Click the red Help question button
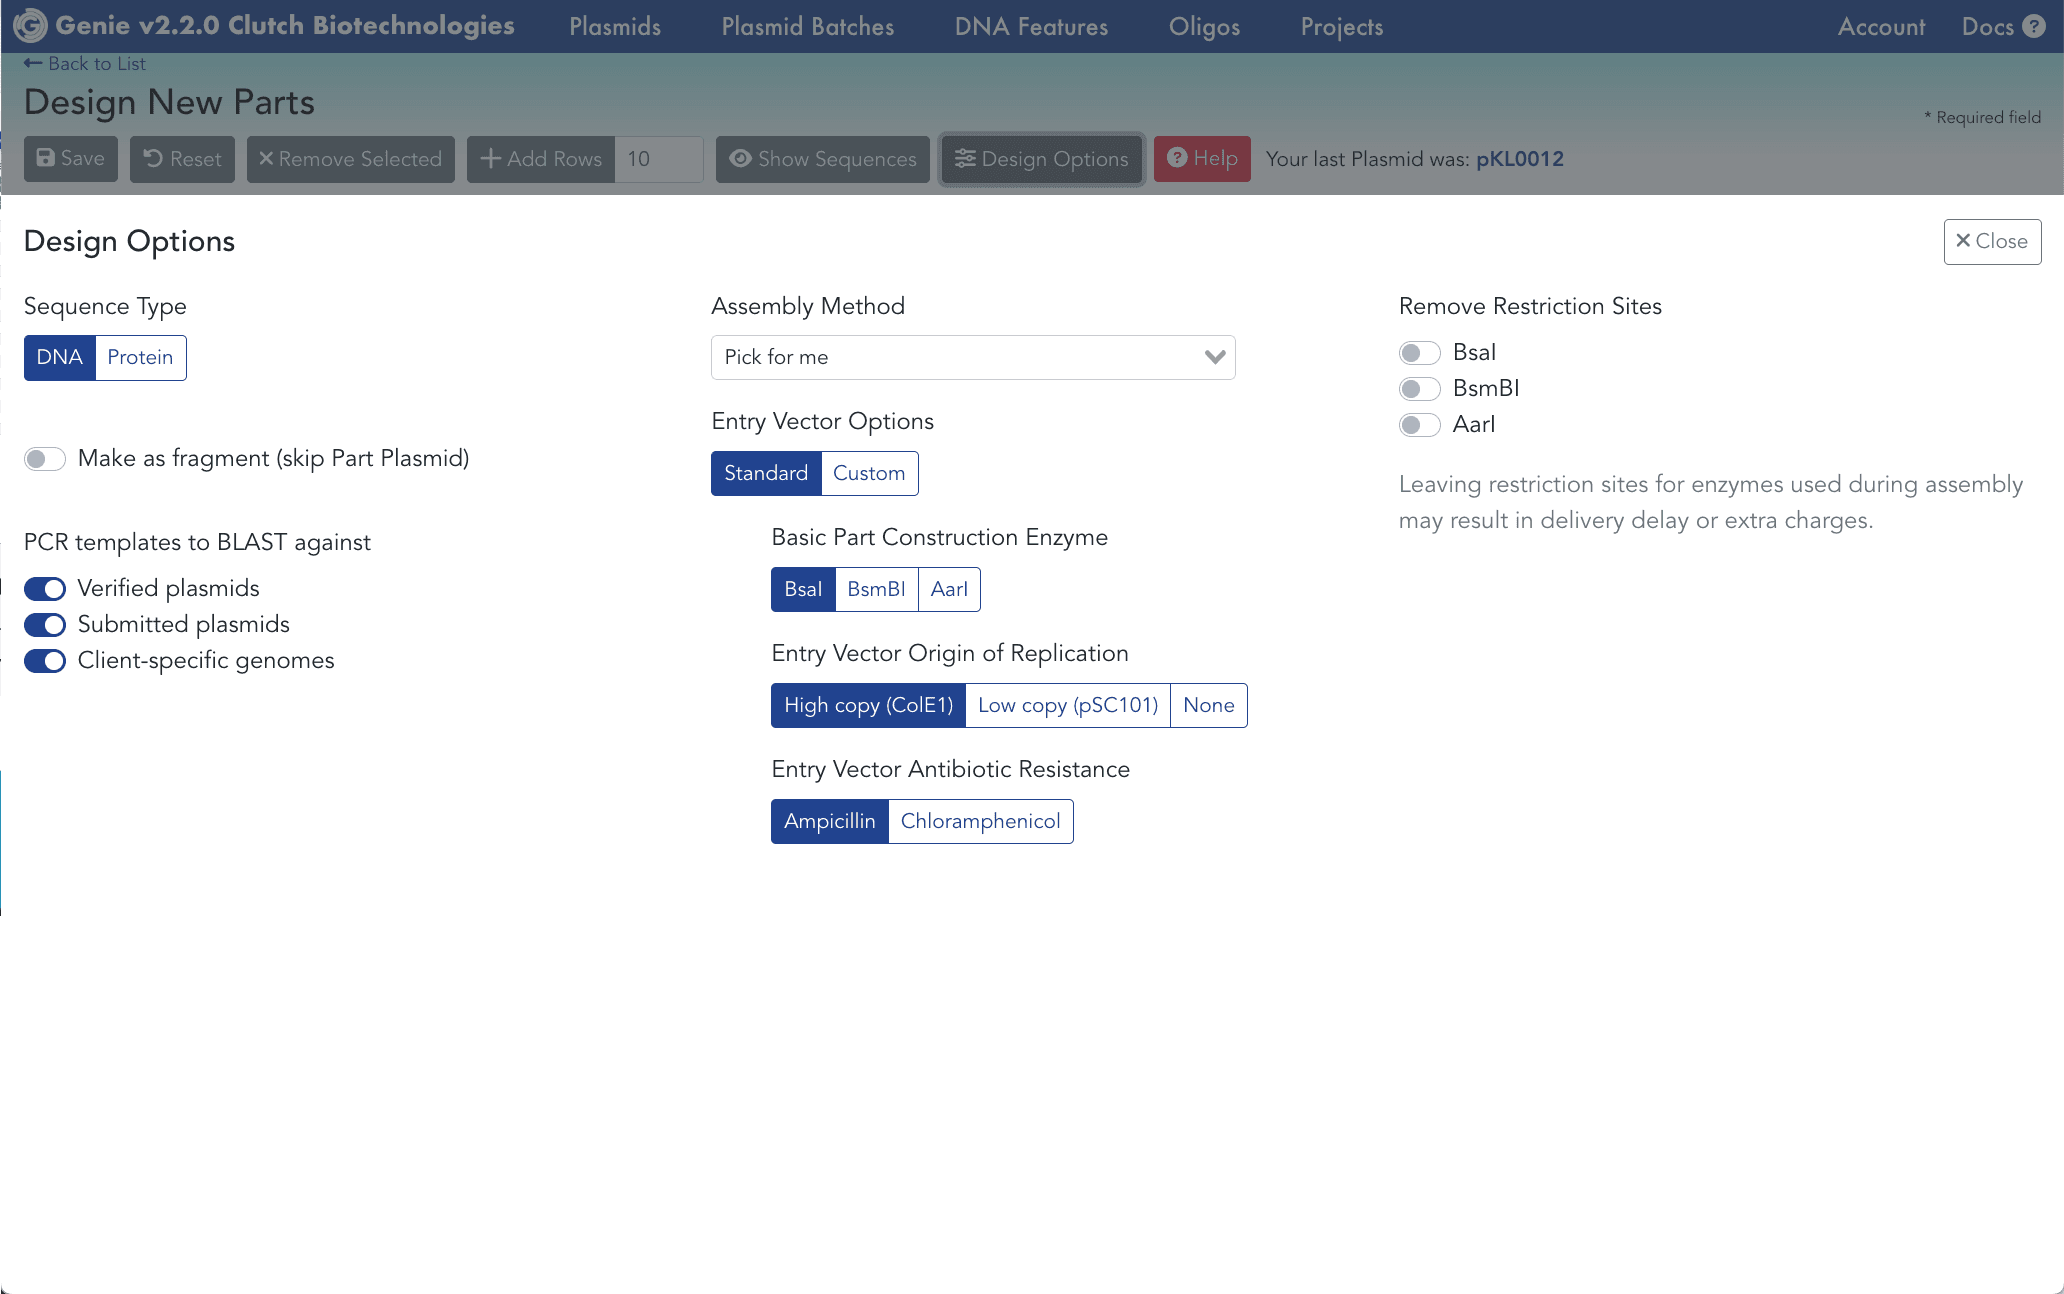 pyautogui.click(x=1202, y=159)
